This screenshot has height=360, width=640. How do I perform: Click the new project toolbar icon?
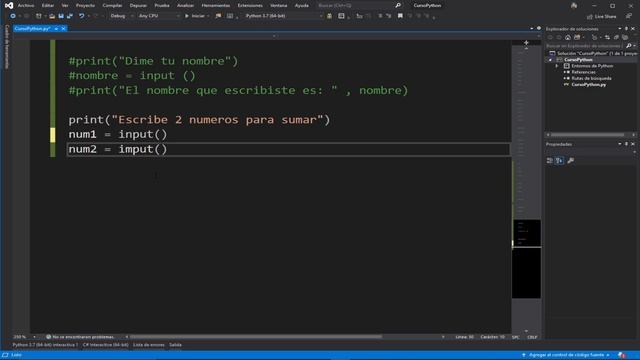point(38,16)
